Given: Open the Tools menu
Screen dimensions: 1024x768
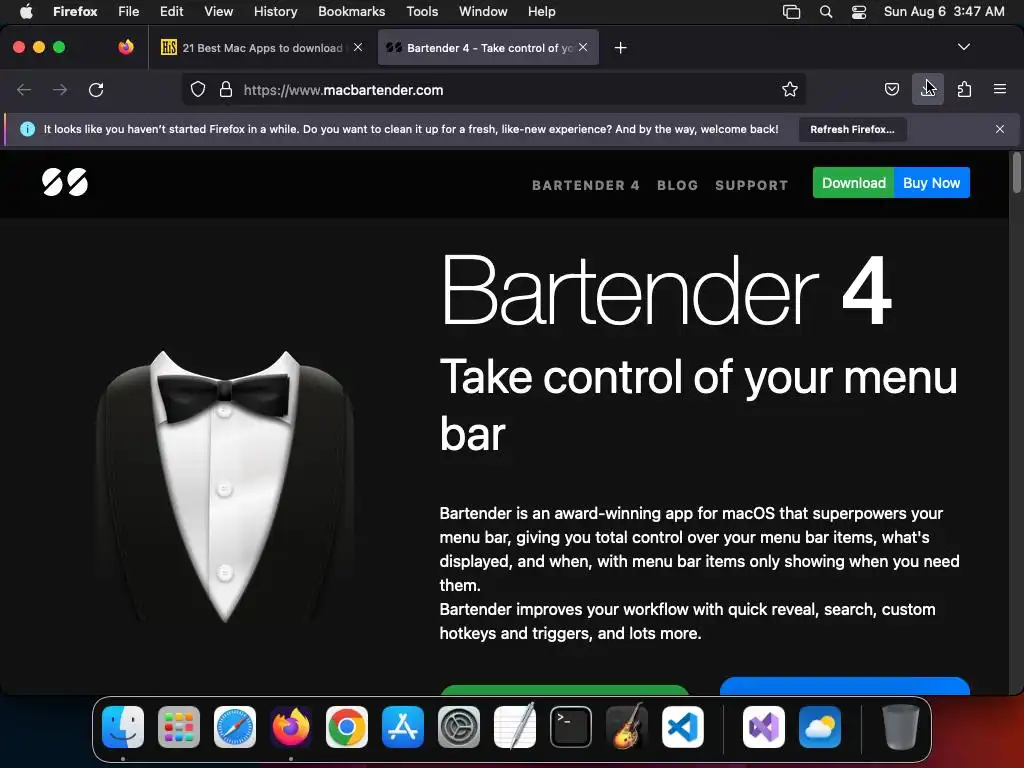Looking at the screenshot, I should pyautogui.click(x=422, y=12).
